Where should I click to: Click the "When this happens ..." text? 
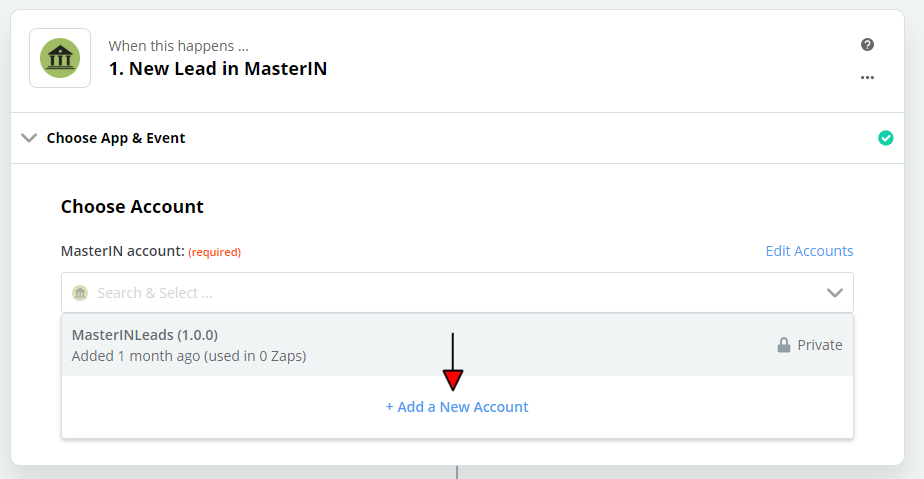pyautogui.click(x=179, y=46)
